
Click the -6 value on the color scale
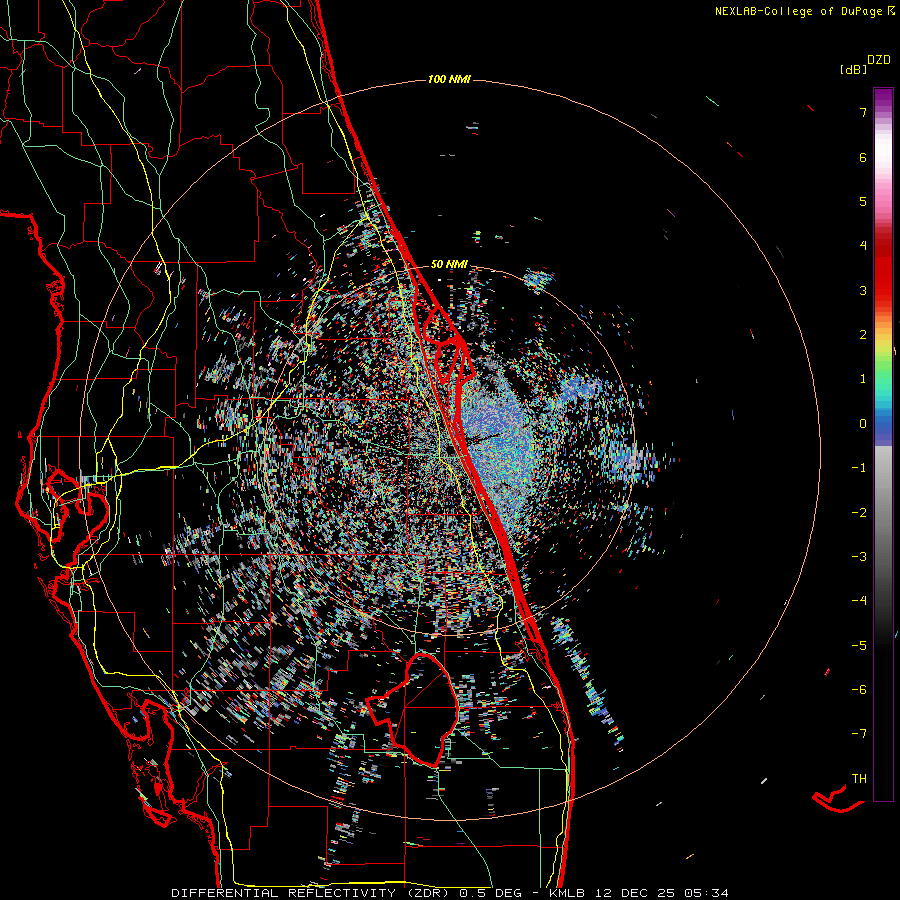(859, 689)
